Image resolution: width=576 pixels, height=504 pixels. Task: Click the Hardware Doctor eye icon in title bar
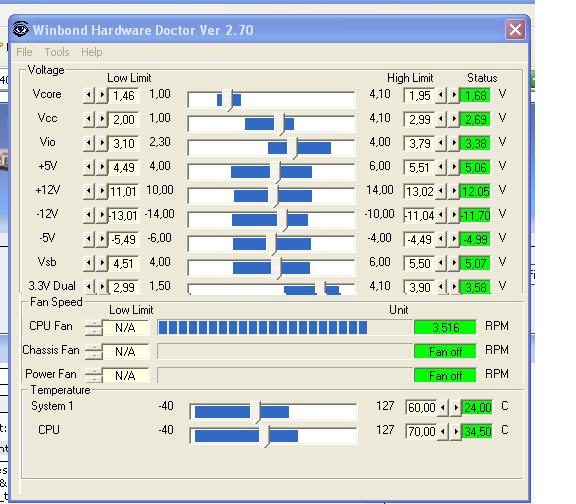[21, 29]
